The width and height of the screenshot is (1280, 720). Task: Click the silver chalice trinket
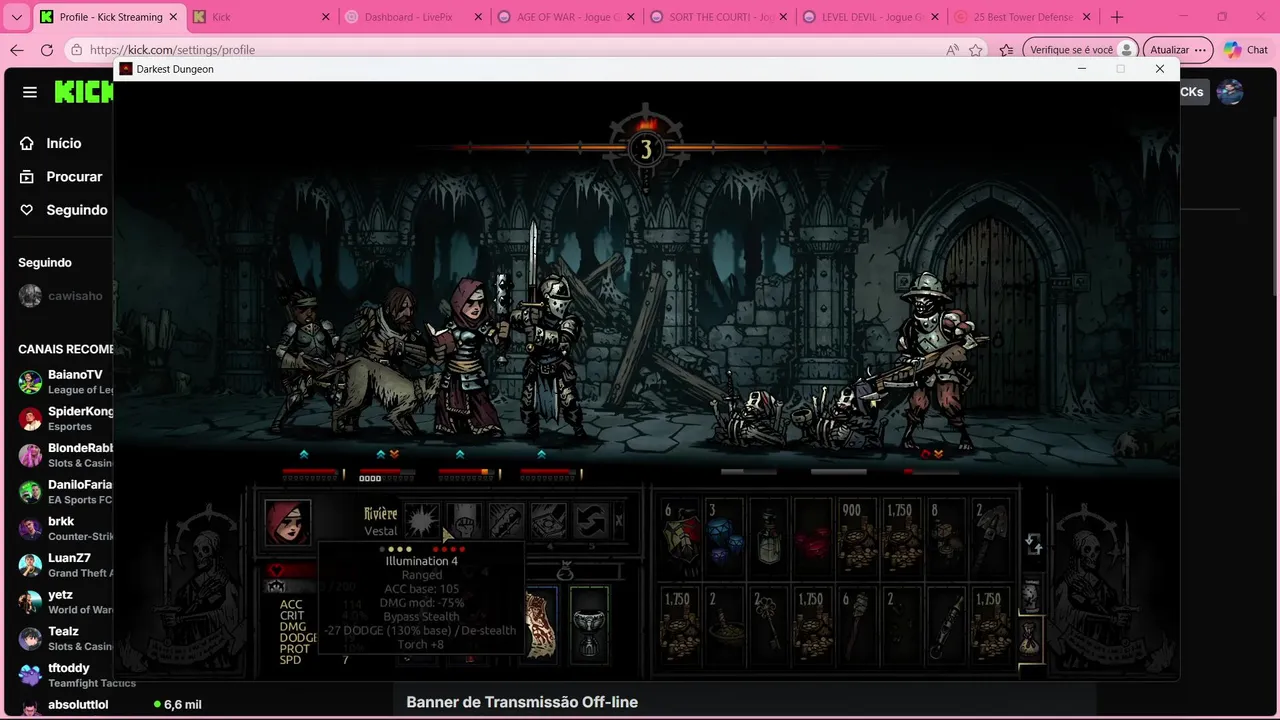pyautogui.click(x=589, y=625)
